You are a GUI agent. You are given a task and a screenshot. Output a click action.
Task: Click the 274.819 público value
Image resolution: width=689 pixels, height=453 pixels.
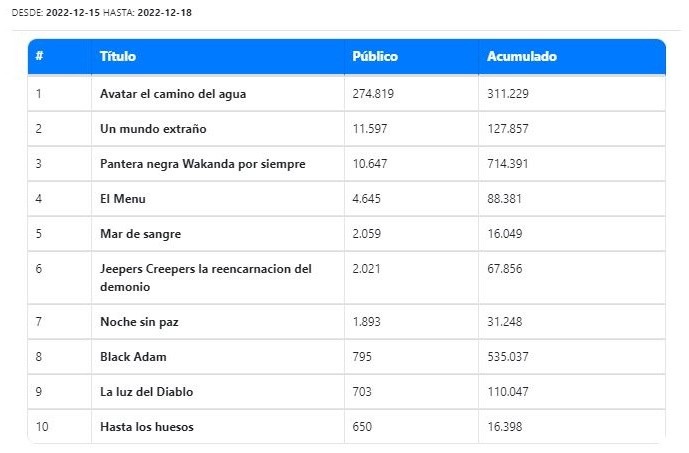[x=374, y=94]
